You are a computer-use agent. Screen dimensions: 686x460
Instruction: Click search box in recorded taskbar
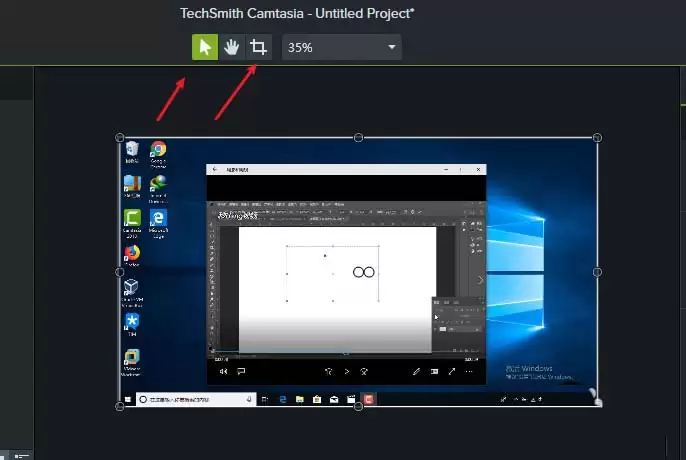click(x=196, y=399)
